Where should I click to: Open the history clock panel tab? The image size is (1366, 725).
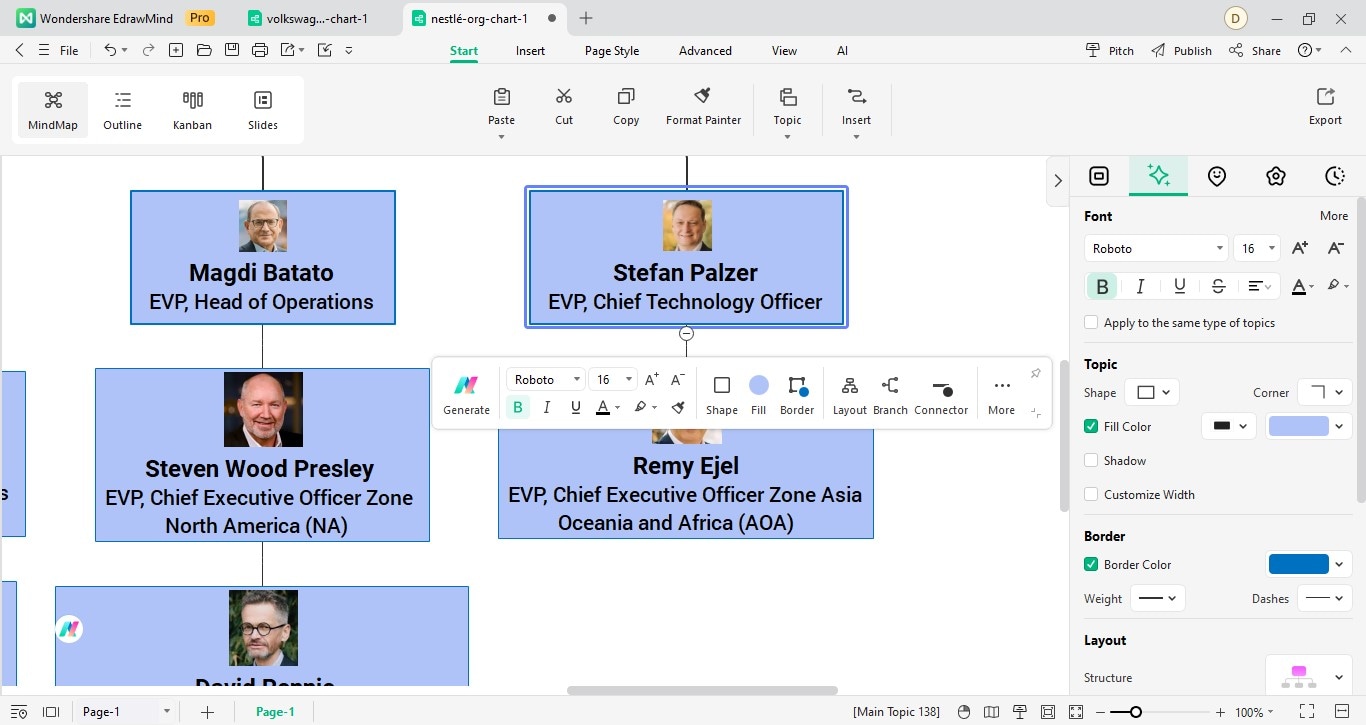(x=1335, y=176)
